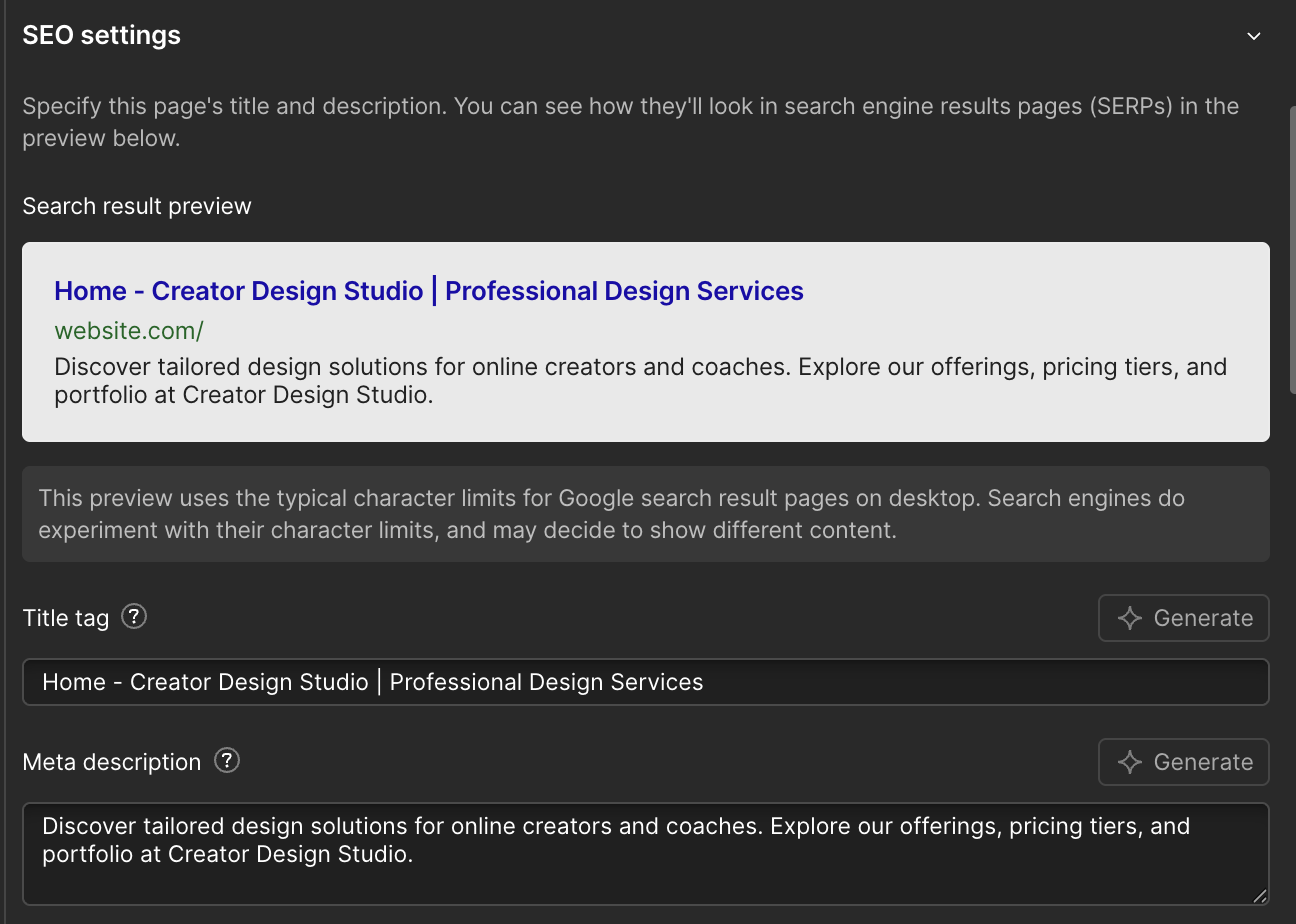This screenshot has height=924, width=1296.
Task: Click the 'Title tag' label
Action: click(x=66, y=618)
